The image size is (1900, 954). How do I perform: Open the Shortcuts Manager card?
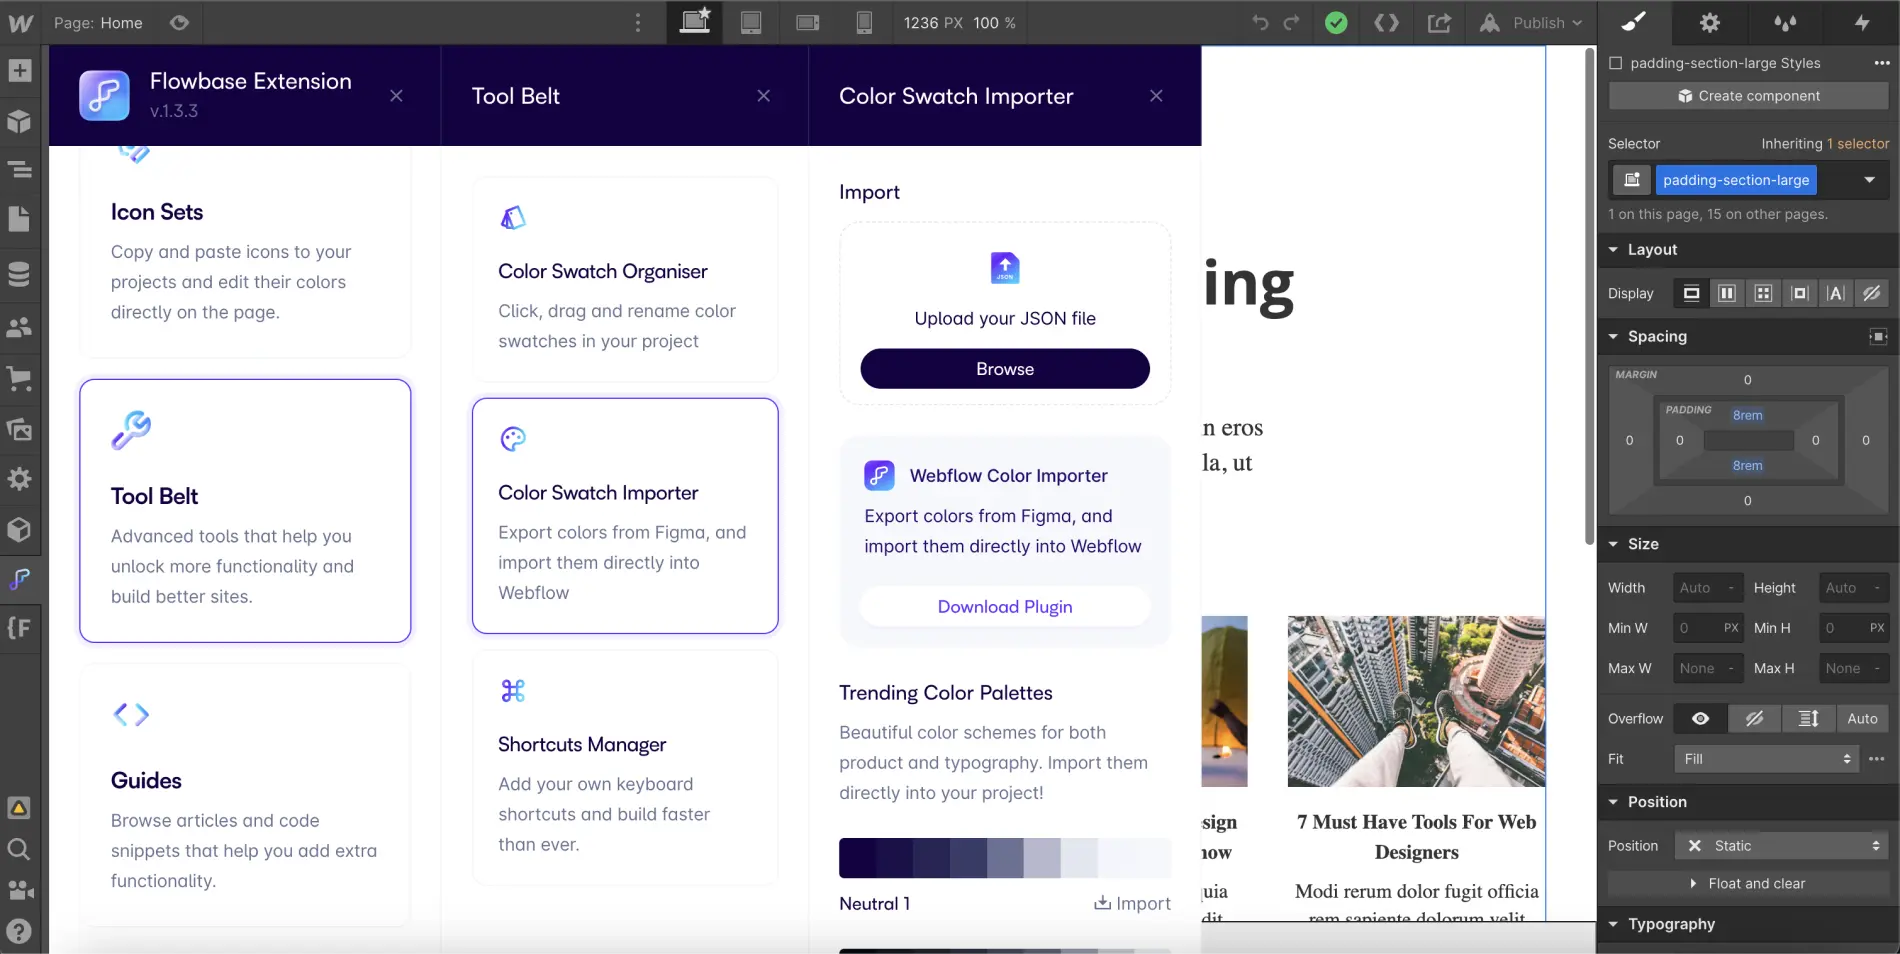coord(625,768)
